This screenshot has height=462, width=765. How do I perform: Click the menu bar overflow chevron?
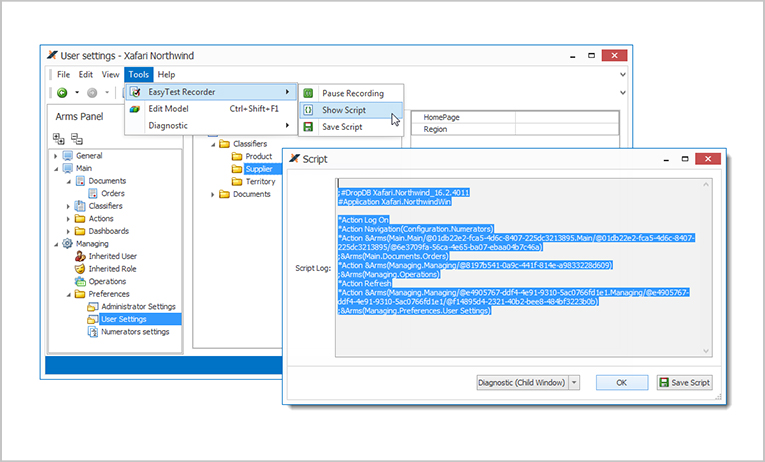623,75
